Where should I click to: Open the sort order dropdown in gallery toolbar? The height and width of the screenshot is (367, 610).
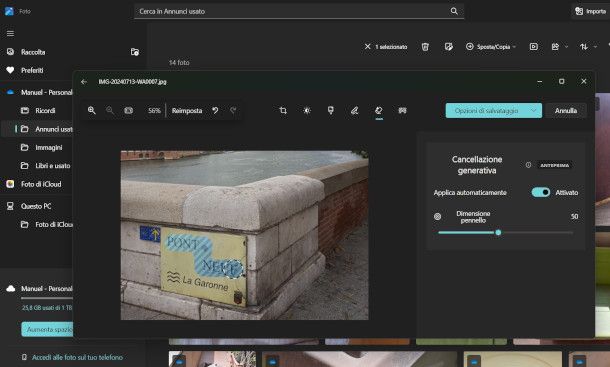tap(588, 47)
